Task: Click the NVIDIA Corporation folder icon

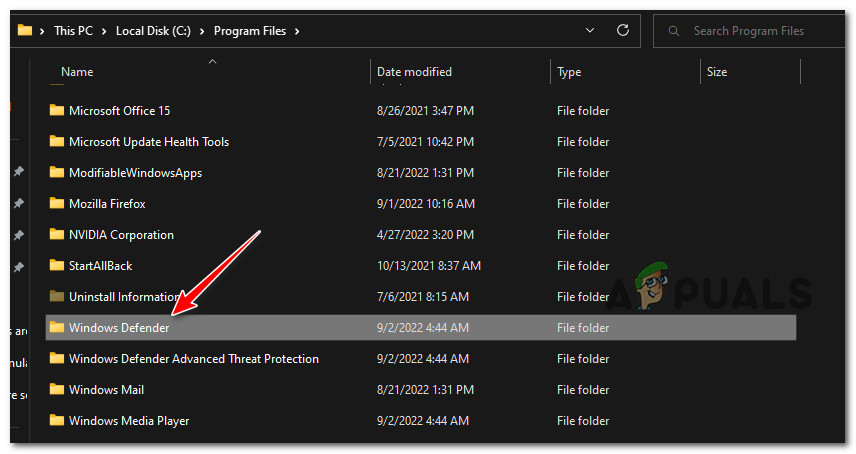Action: pyautogui.click(x=56, y=235)
